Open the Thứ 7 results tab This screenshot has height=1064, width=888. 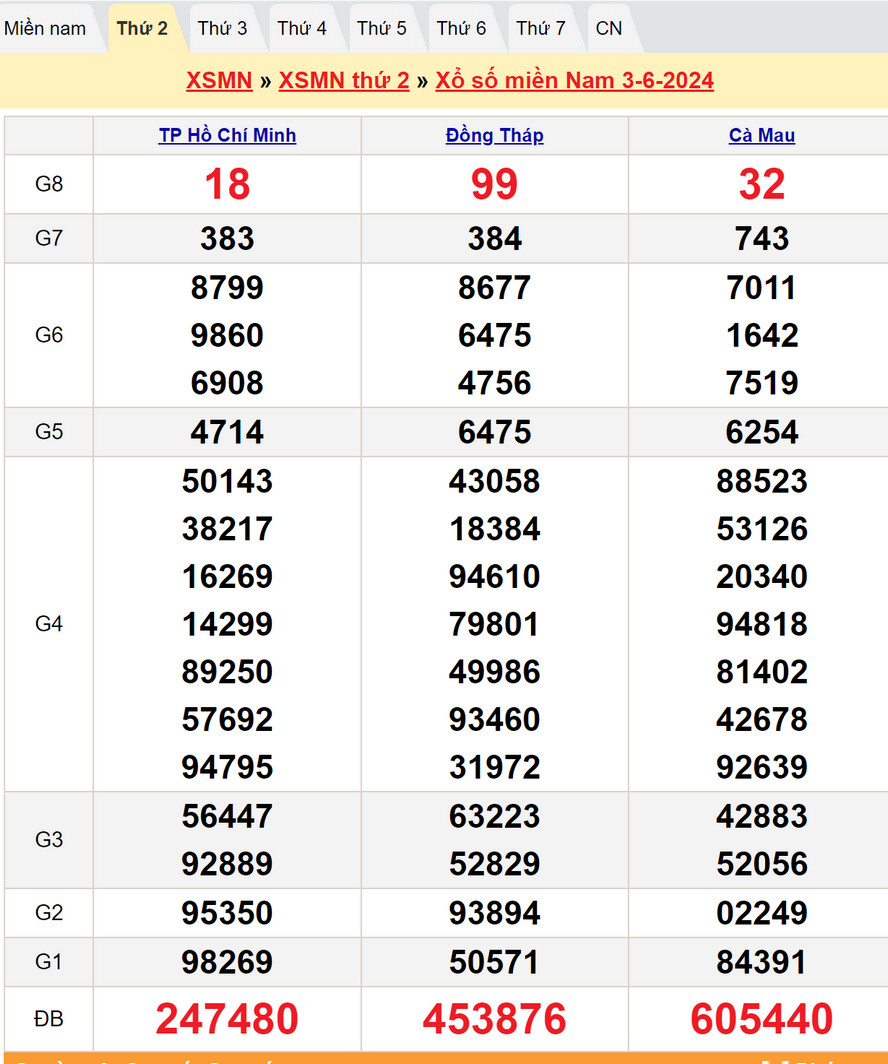pos(541,28)
